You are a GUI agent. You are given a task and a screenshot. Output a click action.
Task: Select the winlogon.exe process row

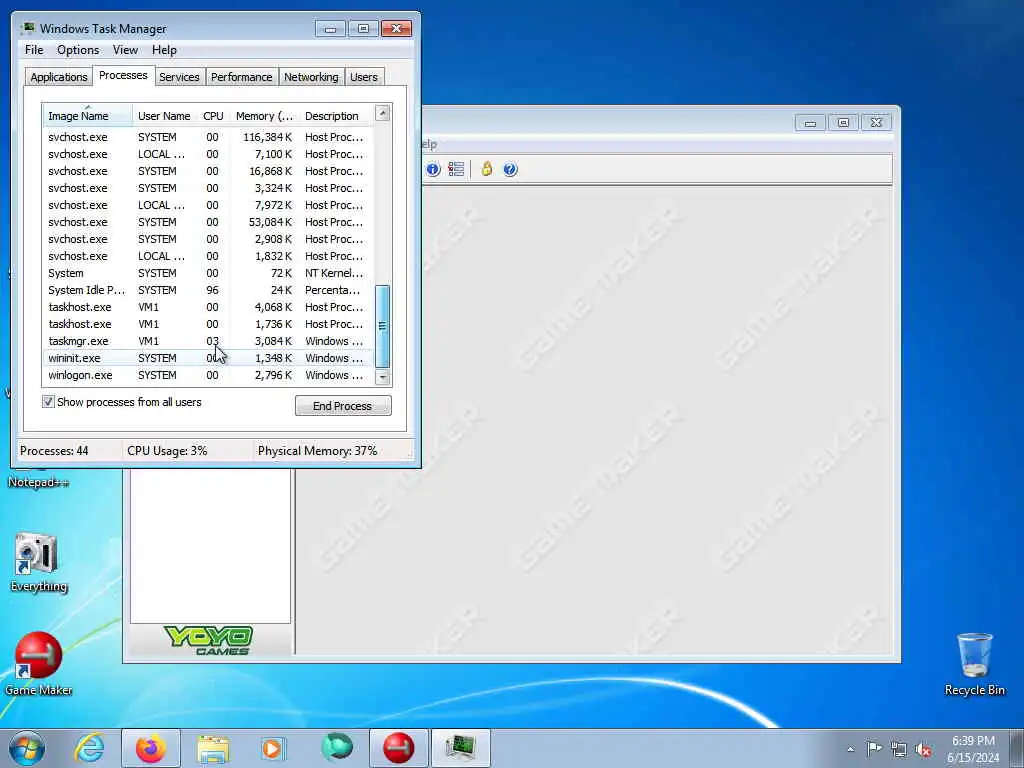pyautogui.click(x=208, y=375)
